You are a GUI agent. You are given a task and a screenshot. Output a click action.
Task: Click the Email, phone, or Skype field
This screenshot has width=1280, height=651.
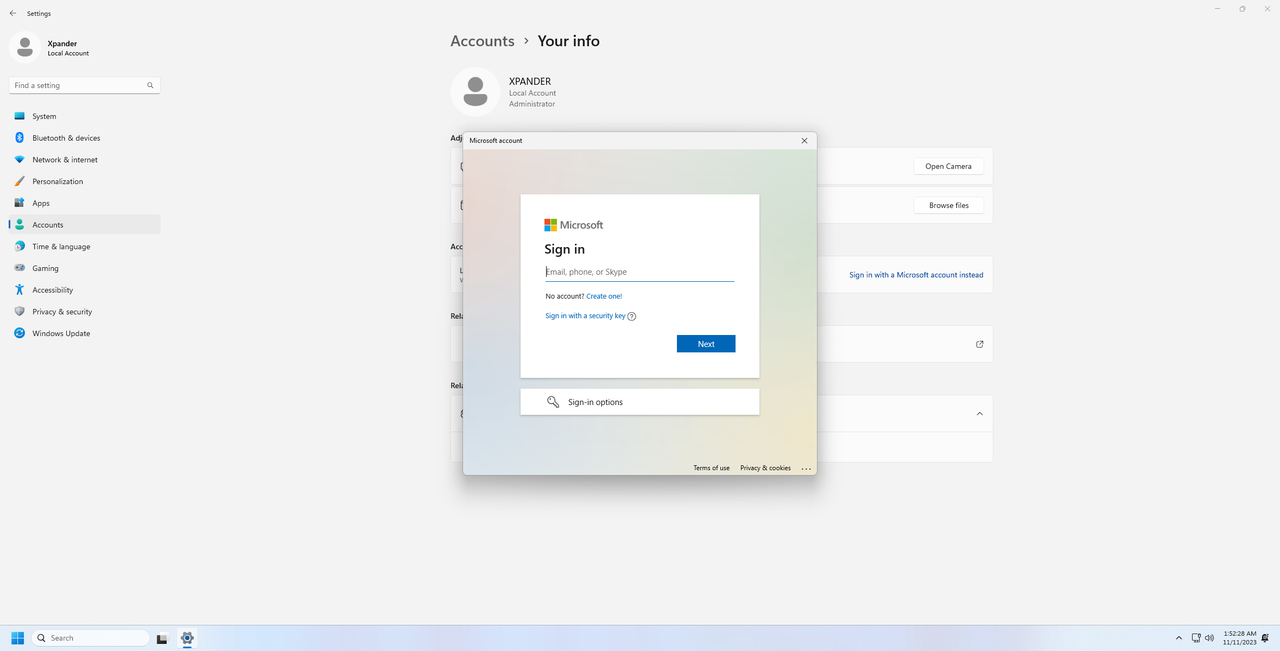640,272
